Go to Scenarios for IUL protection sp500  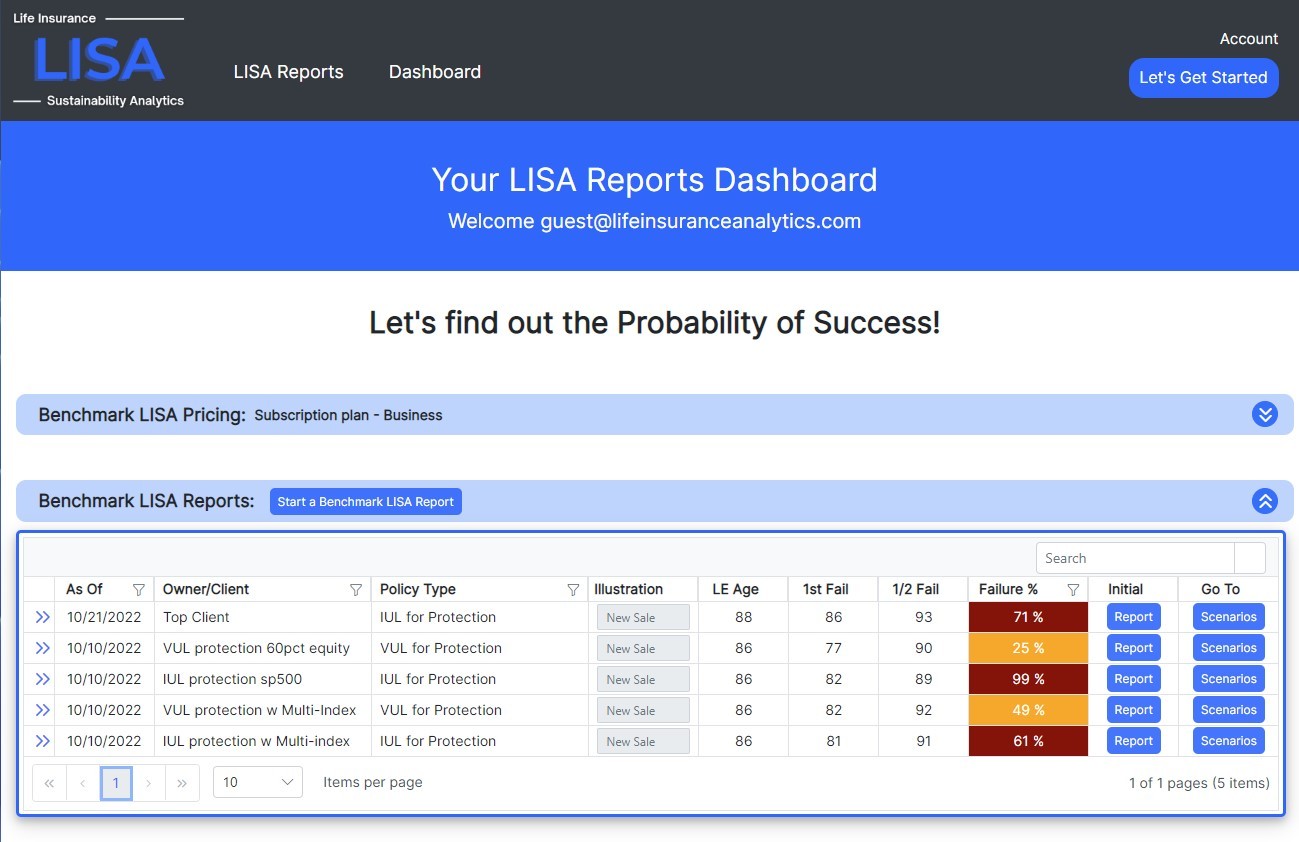tap(1229, 679)
